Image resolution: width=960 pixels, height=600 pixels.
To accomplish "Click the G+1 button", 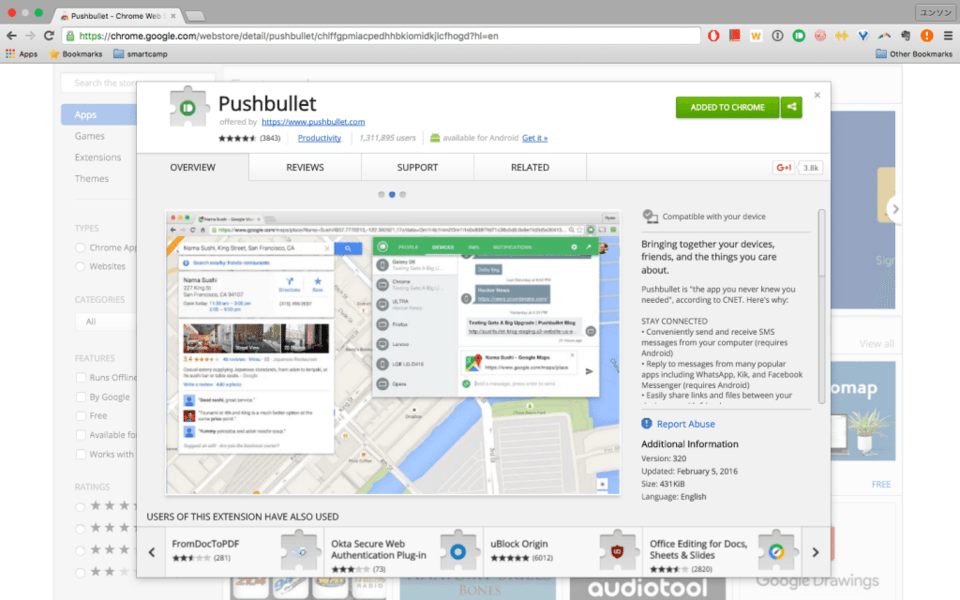I will point(784,168).
